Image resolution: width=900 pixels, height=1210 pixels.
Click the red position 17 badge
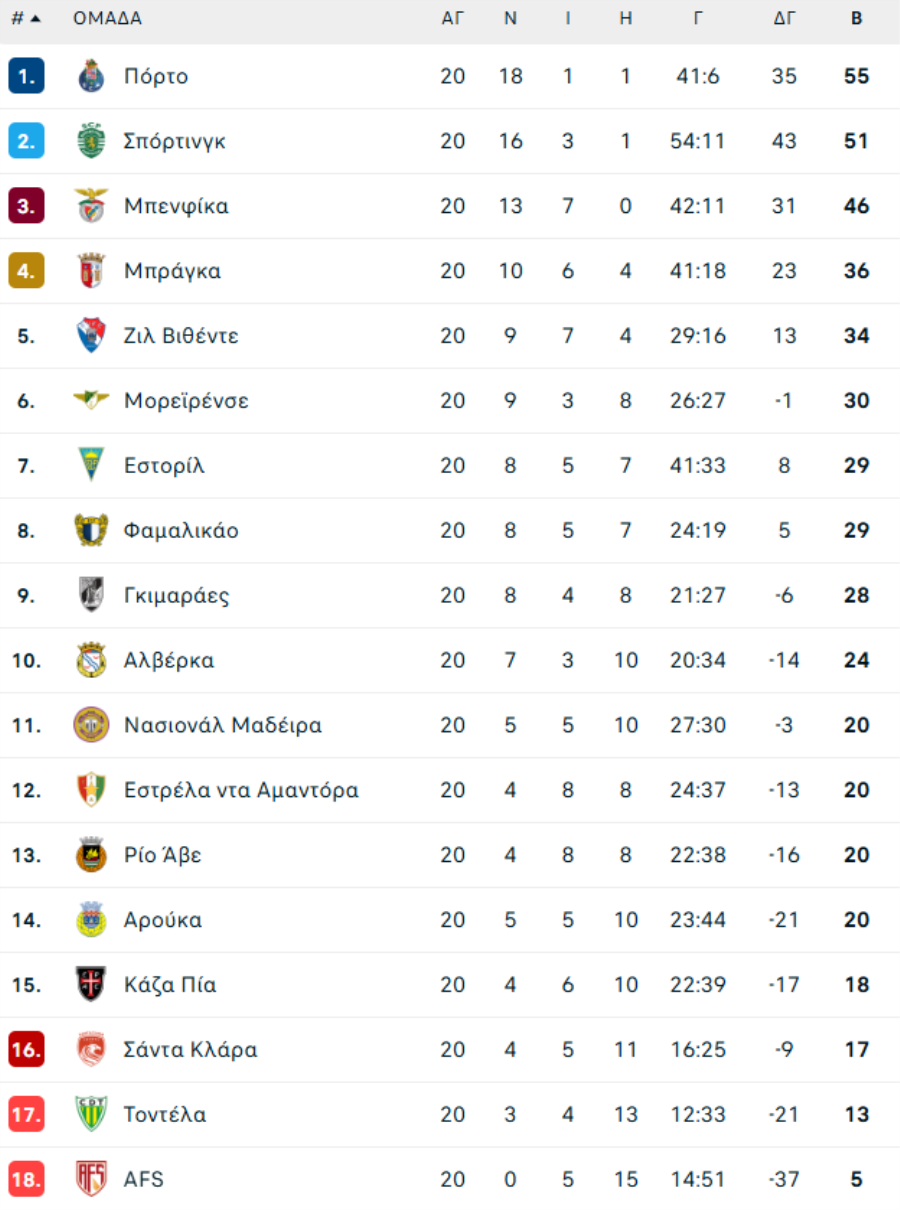pos(26,1114)
